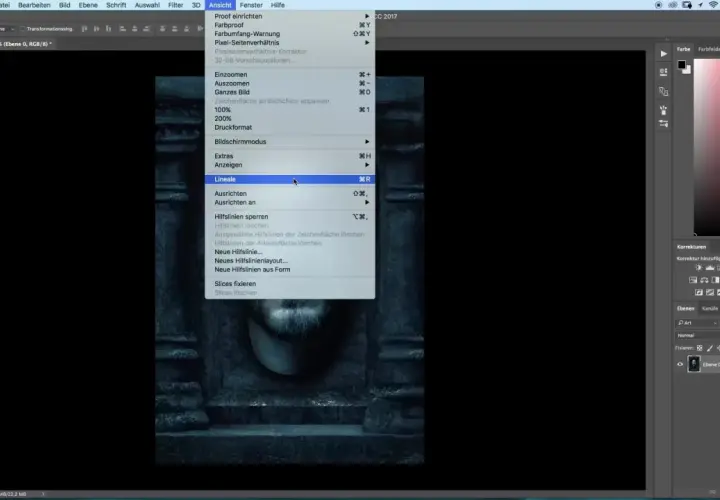Expand the Pixel-Seitenverhältnis submenu
720x500 pixels.
coord(290,42)
